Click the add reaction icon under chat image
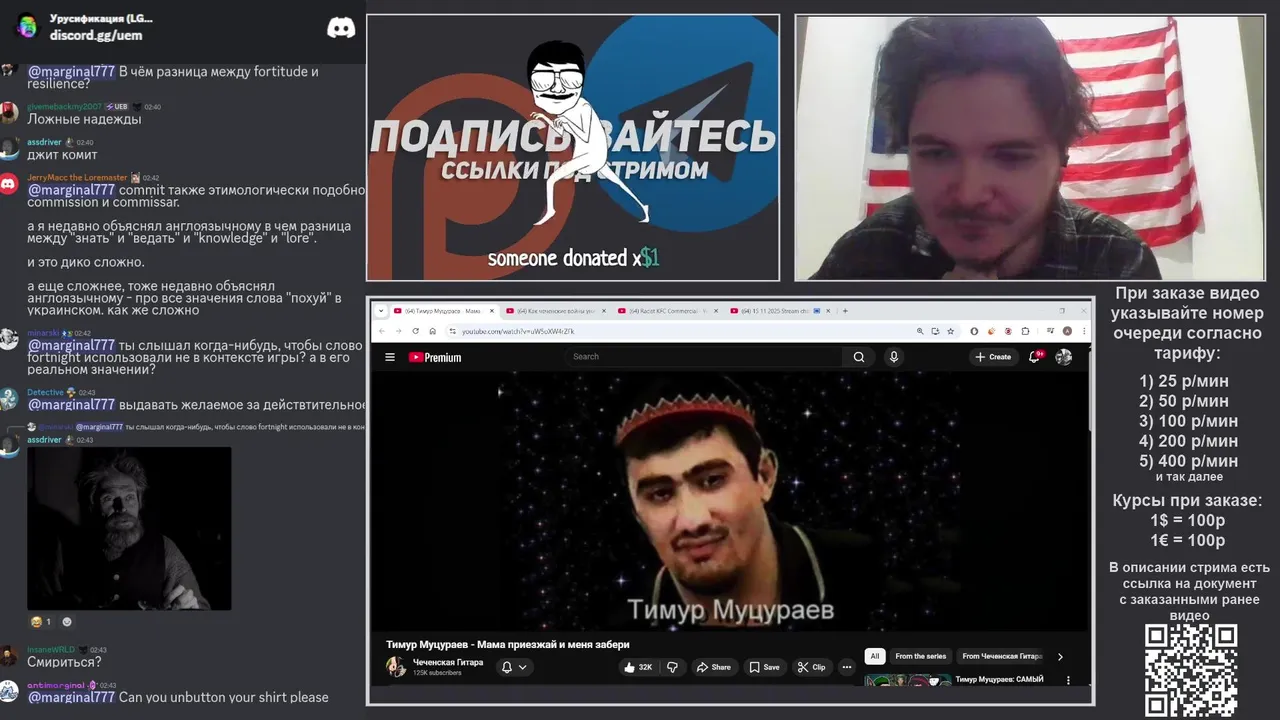 [67, 622]
